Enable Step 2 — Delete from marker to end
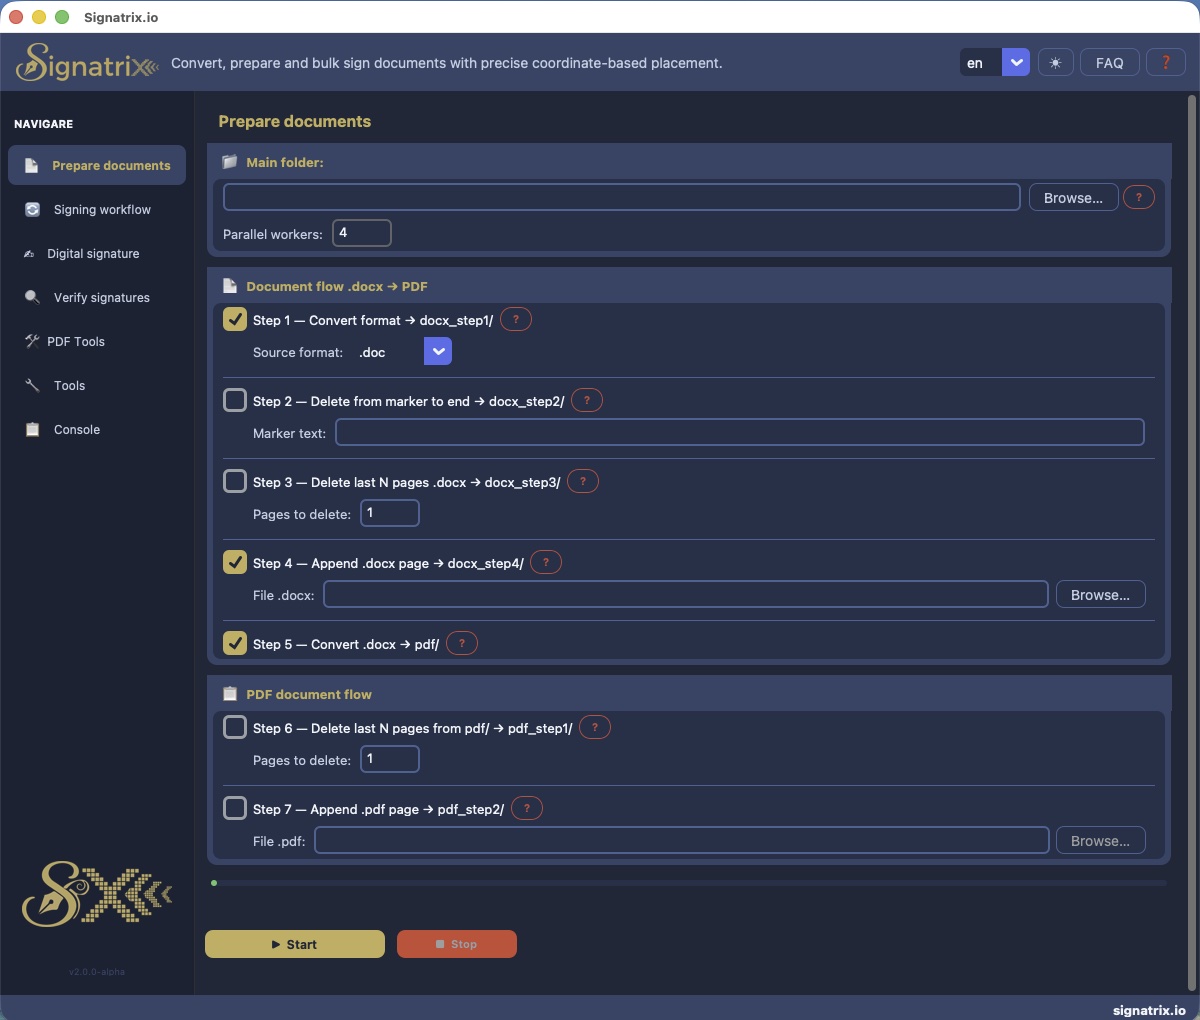1200x1020 pixels. pos(235,399)
